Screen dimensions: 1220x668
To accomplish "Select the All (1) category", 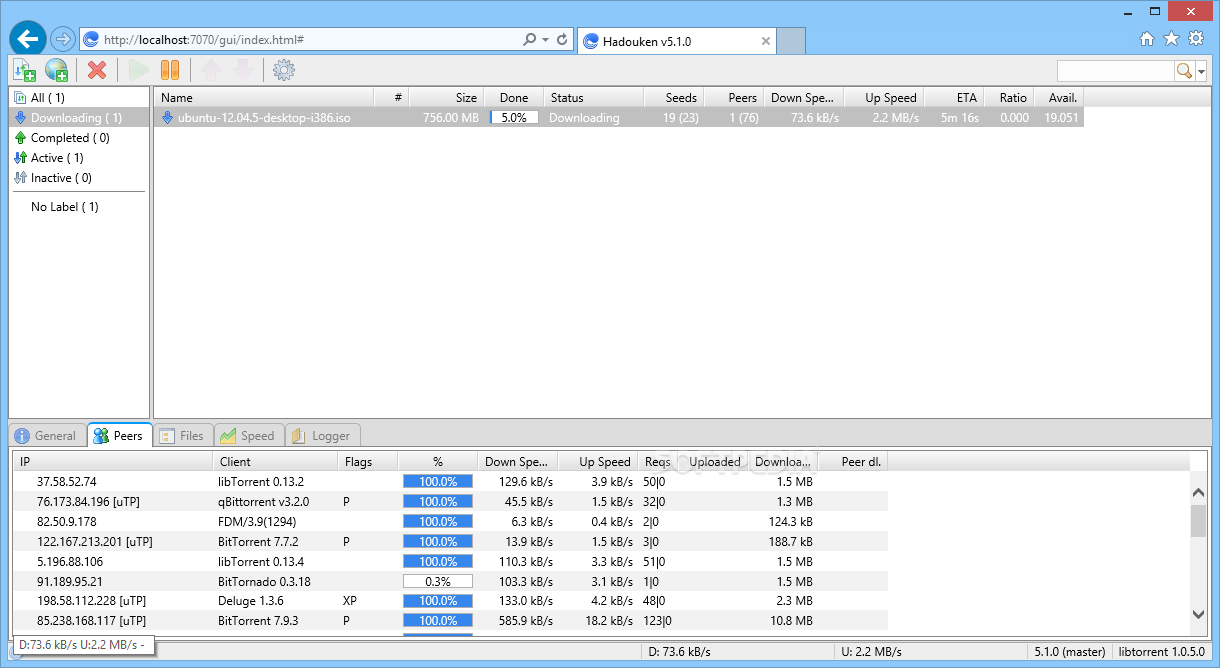I will click(79, 98).
